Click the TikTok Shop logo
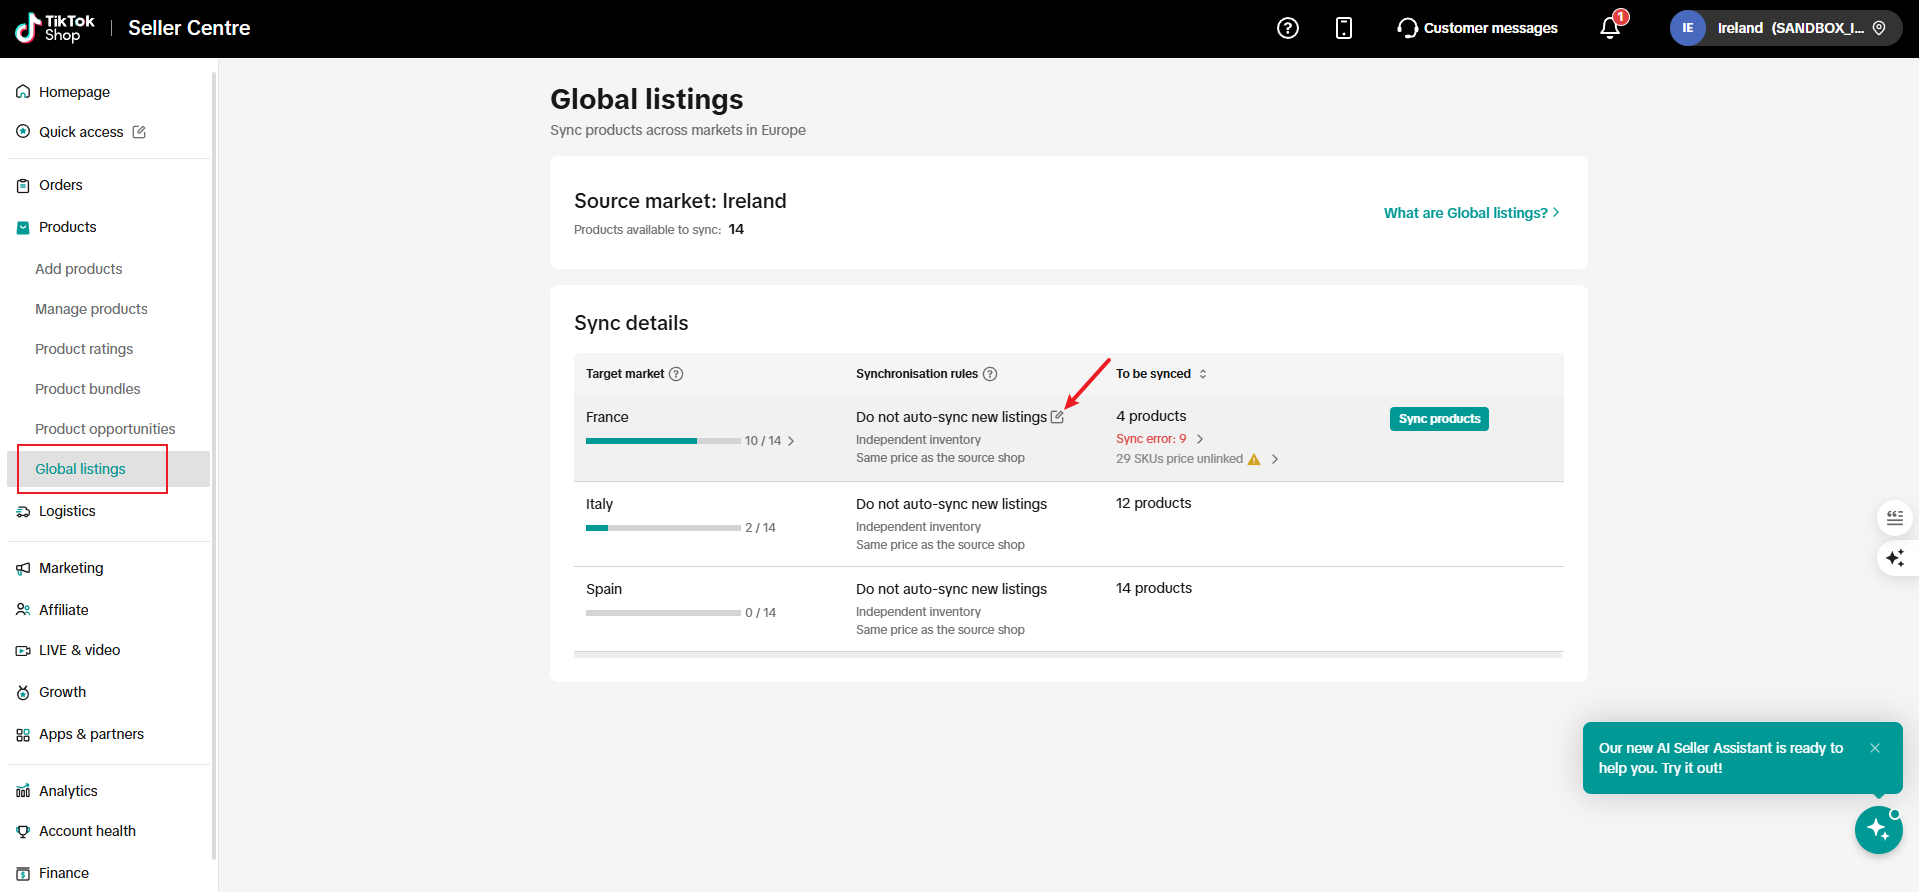Image resolution: width=1919 pixels, height=892 pixels. pyautogui.click(x=55, y=28)
